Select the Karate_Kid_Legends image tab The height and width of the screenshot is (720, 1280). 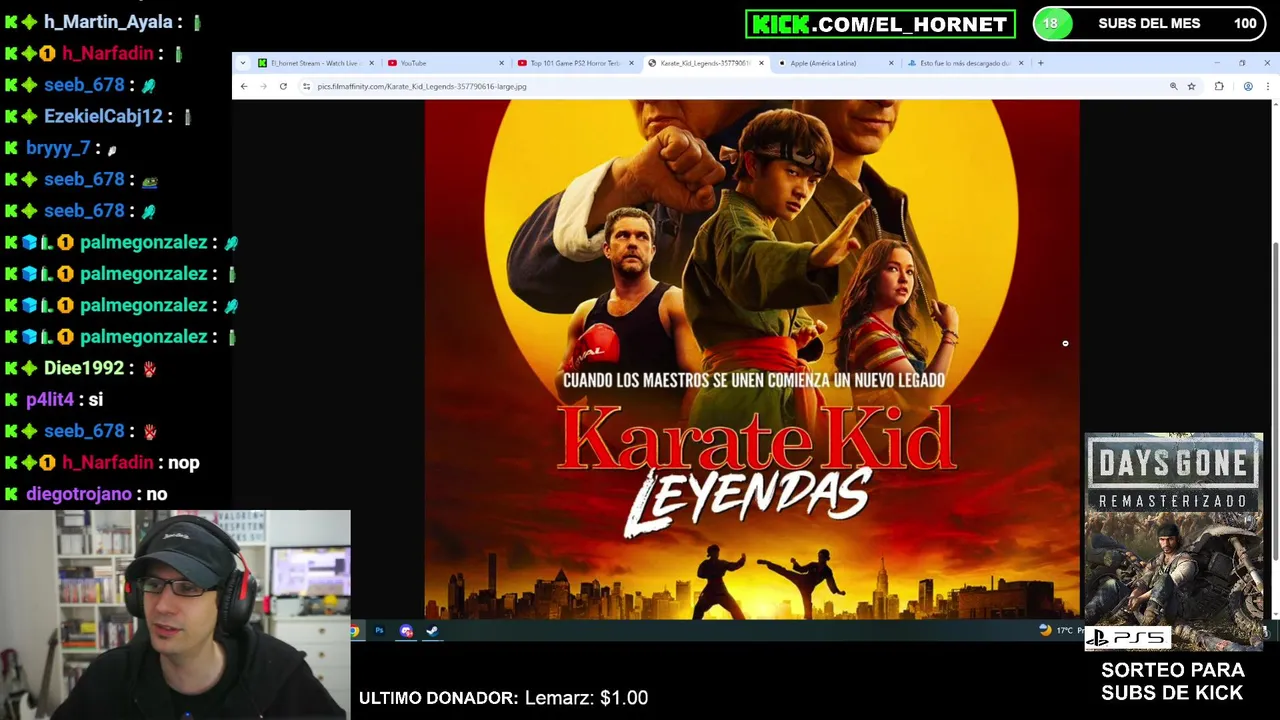click(x=705, y=63)
